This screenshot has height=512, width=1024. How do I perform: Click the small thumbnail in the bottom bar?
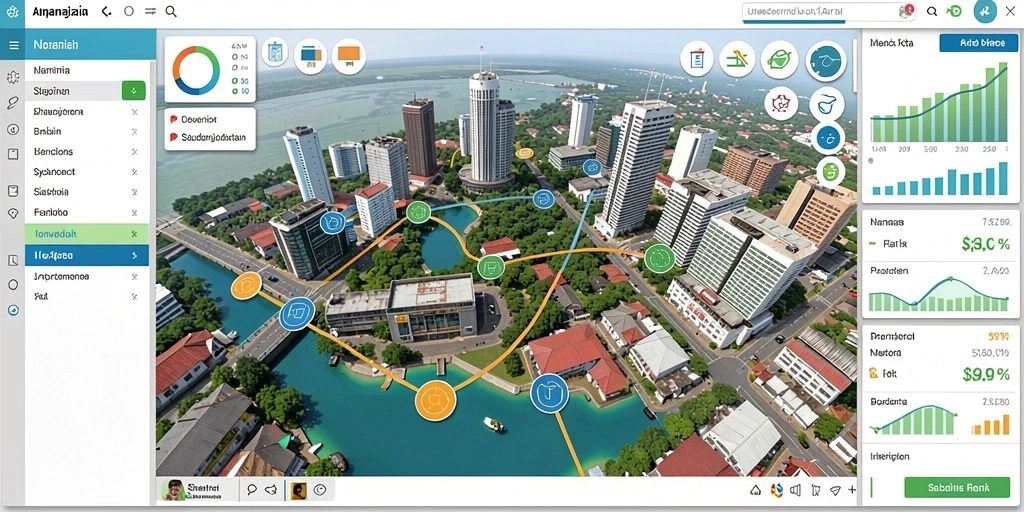[x=298, y=490]
